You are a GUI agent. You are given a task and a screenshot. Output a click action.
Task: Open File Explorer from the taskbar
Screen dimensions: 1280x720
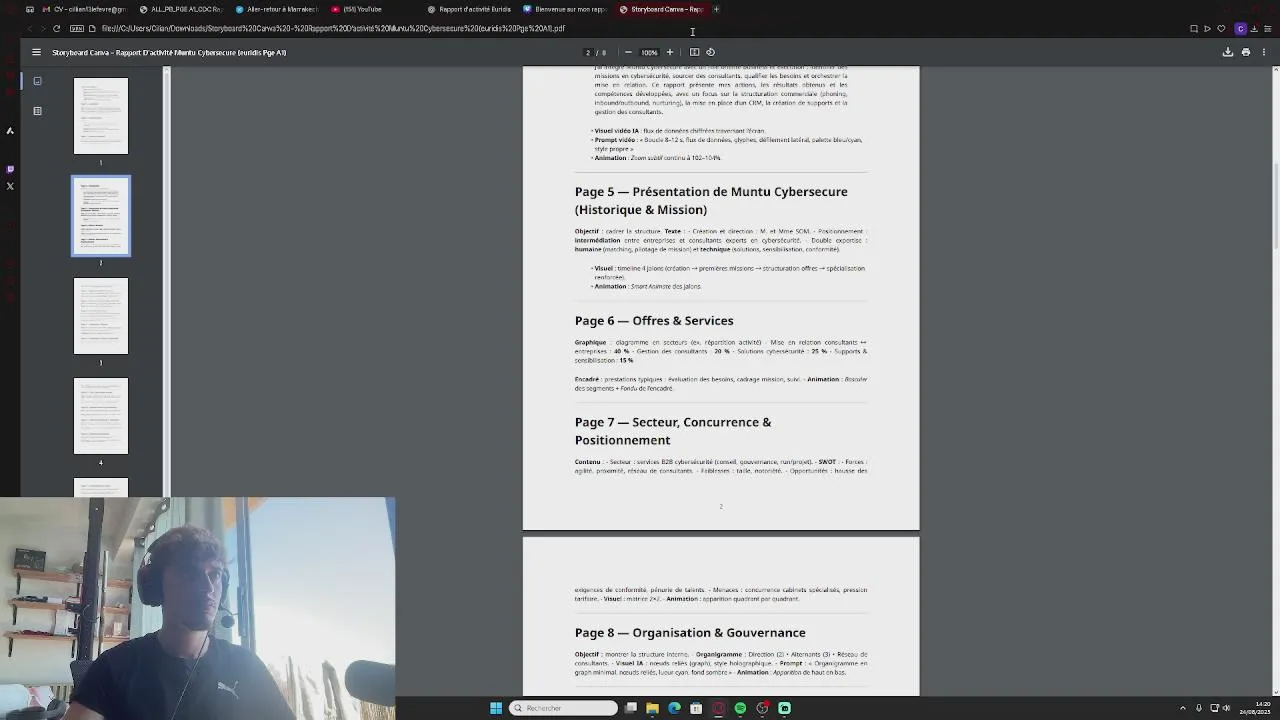point(652,708)
